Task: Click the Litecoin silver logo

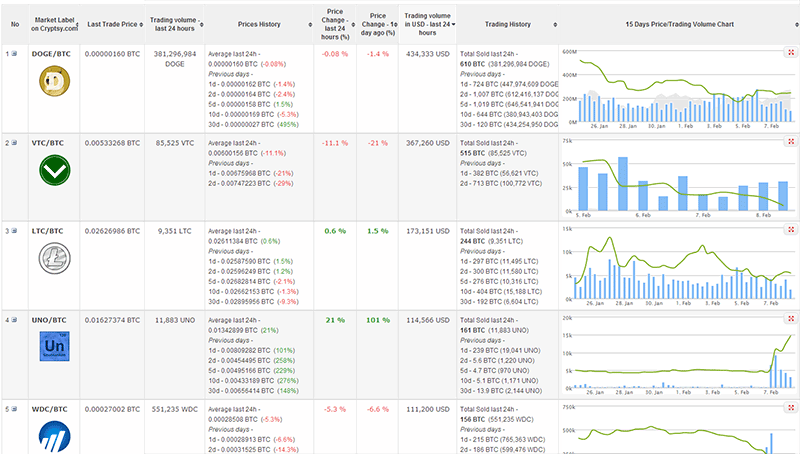Action: pos(55,258)
